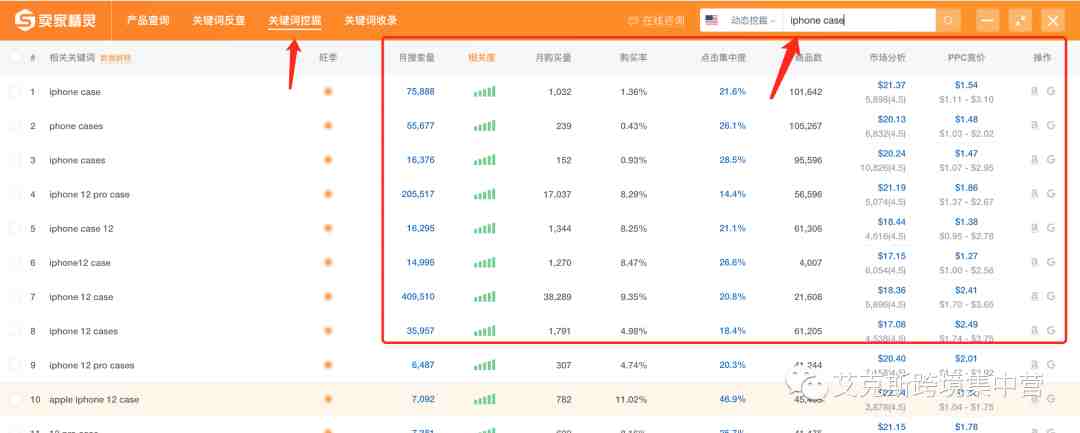Click search volume 205,517 link
1080x433 pixels.
click(418, 194)
